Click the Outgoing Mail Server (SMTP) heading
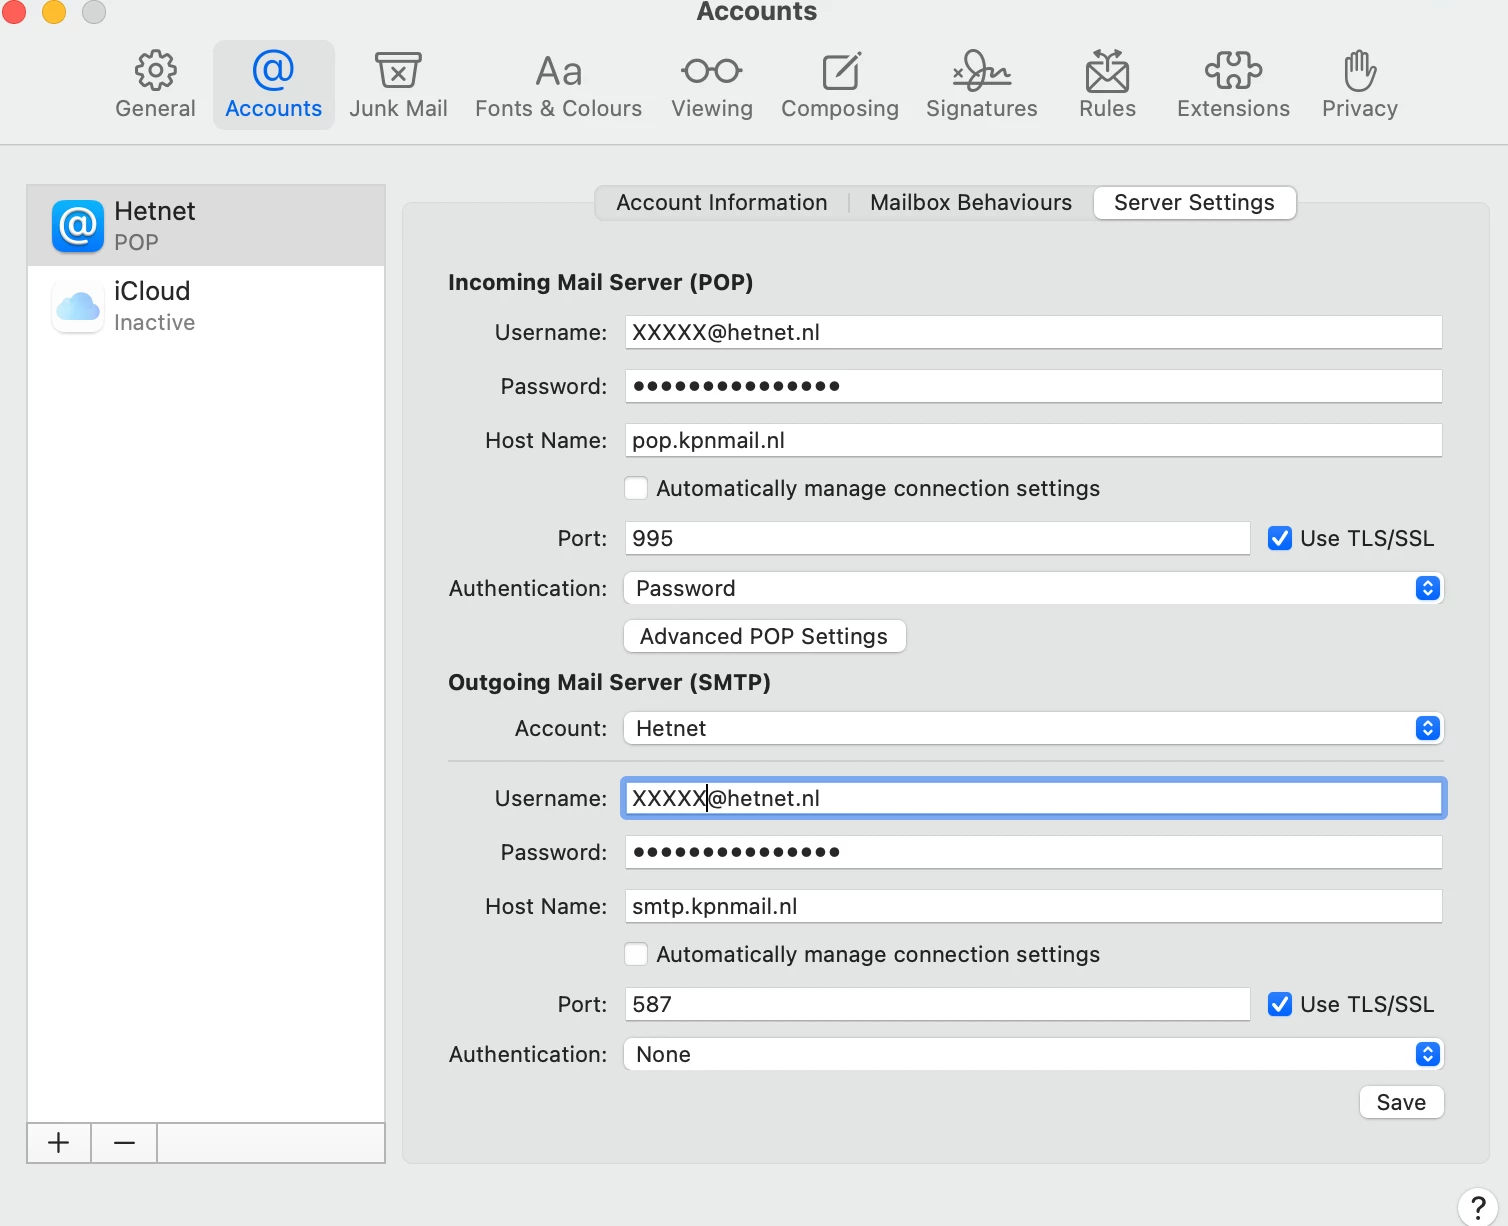This screenshot has width=1508, height=1226. (x=609, y=683)
